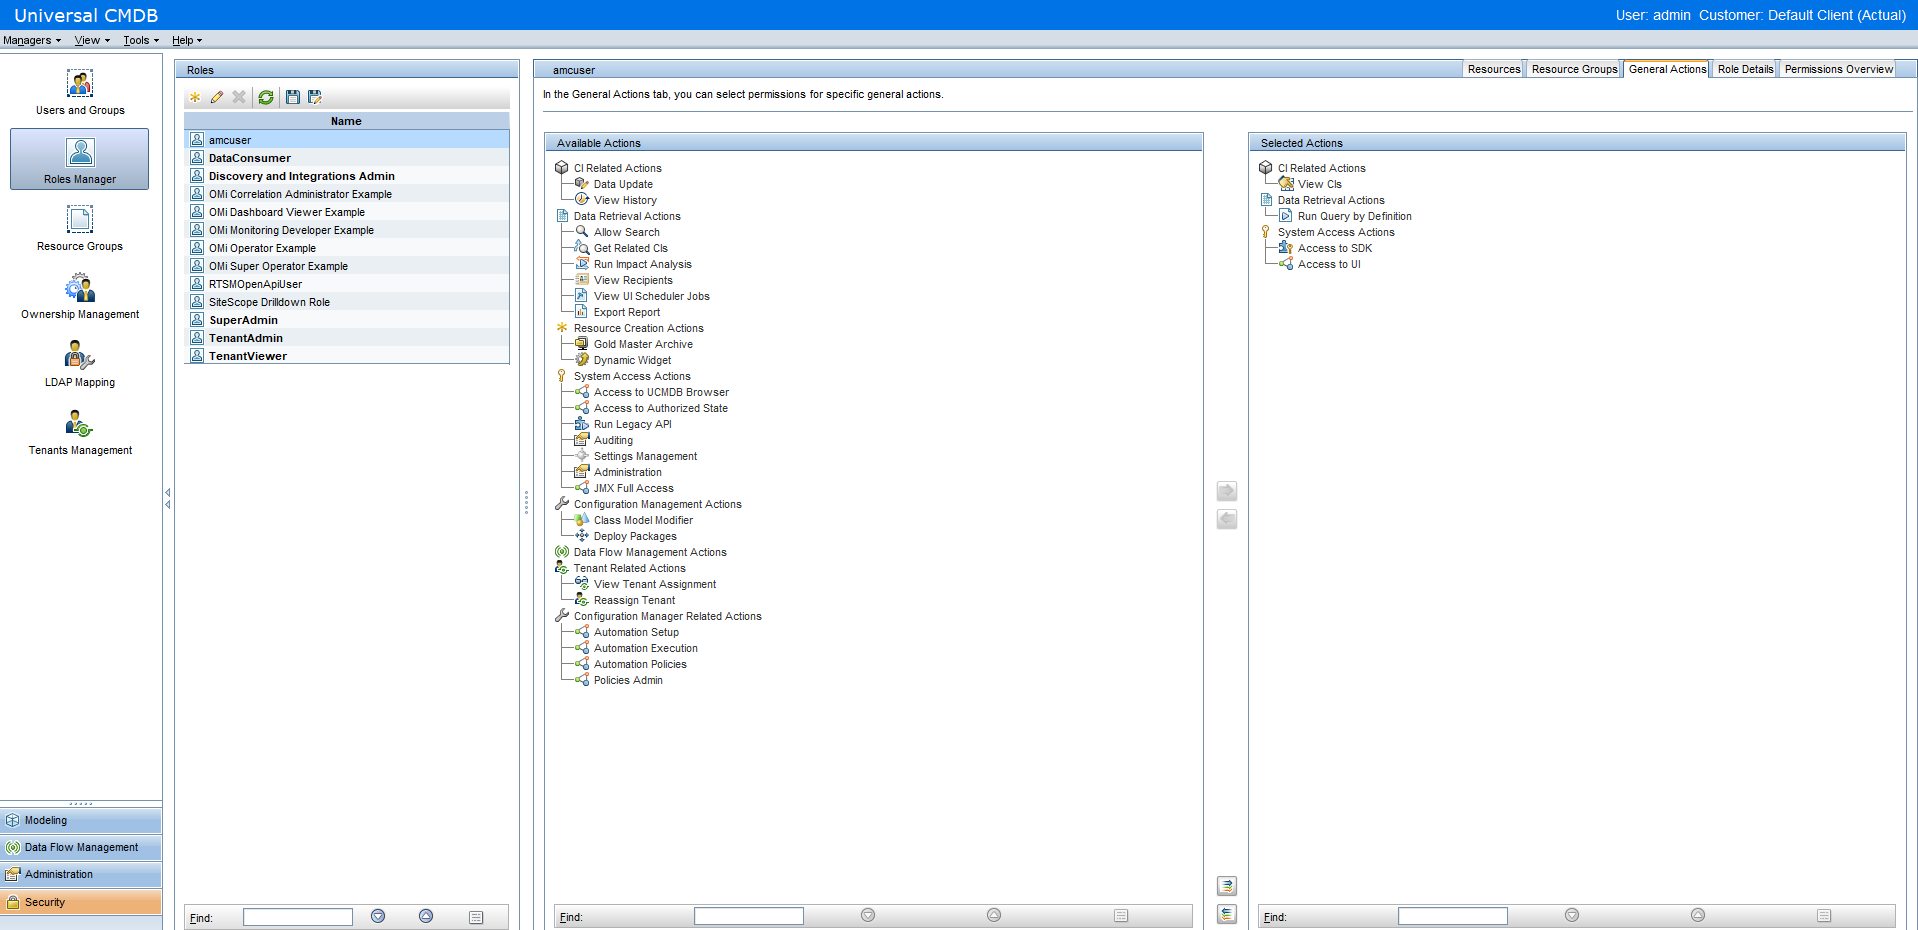
Task: Click Find field in Available Actions pane
Action: (749, 916)
